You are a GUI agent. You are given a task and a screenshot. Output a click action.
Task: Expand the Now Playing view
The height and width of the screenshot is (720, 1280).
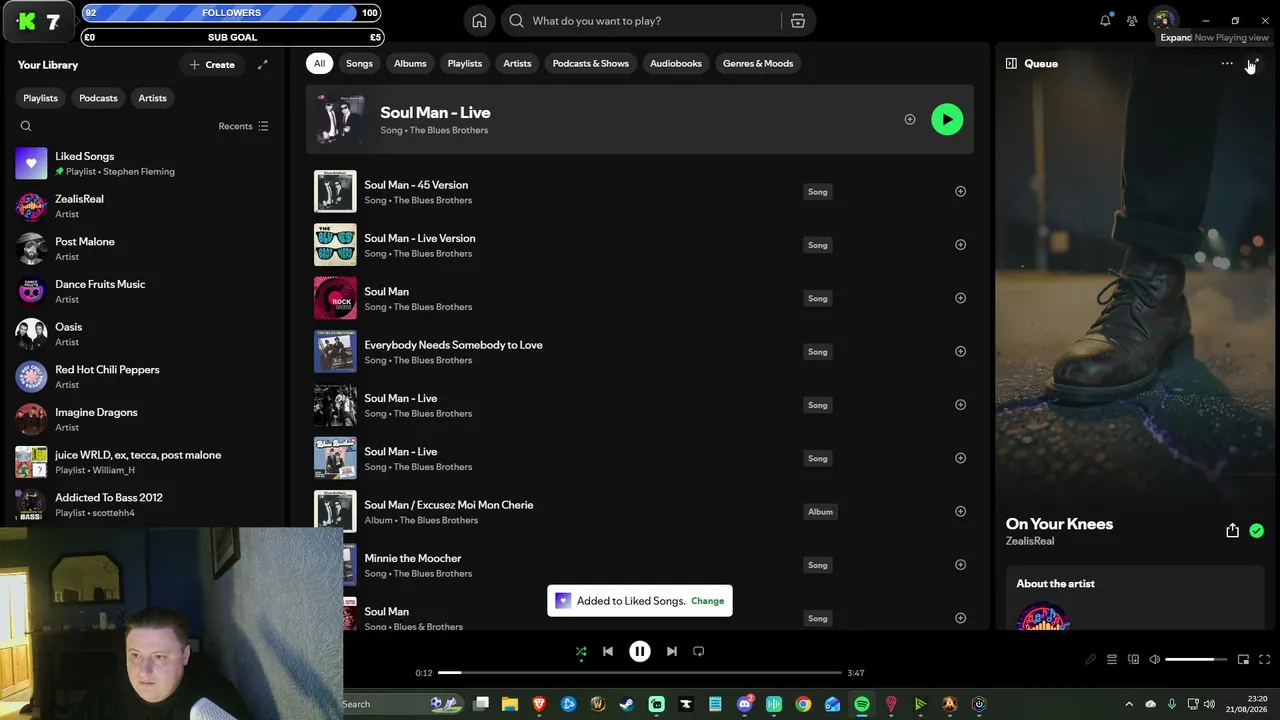pos(1254,63)
